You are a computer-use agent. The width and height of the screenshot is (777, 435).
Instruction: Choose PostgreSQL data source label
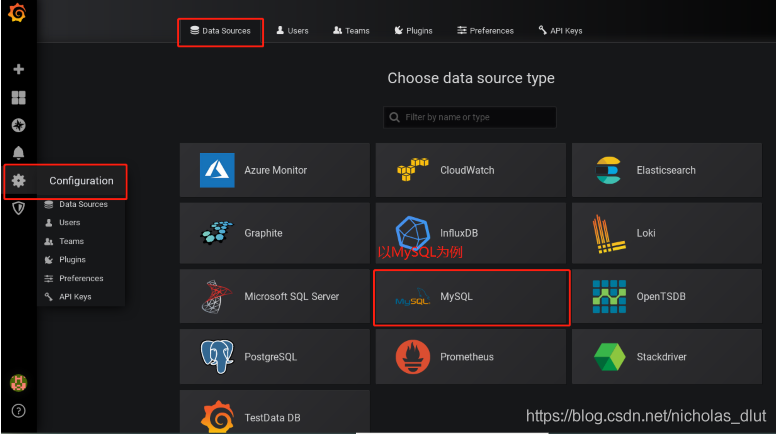(271, 357)
